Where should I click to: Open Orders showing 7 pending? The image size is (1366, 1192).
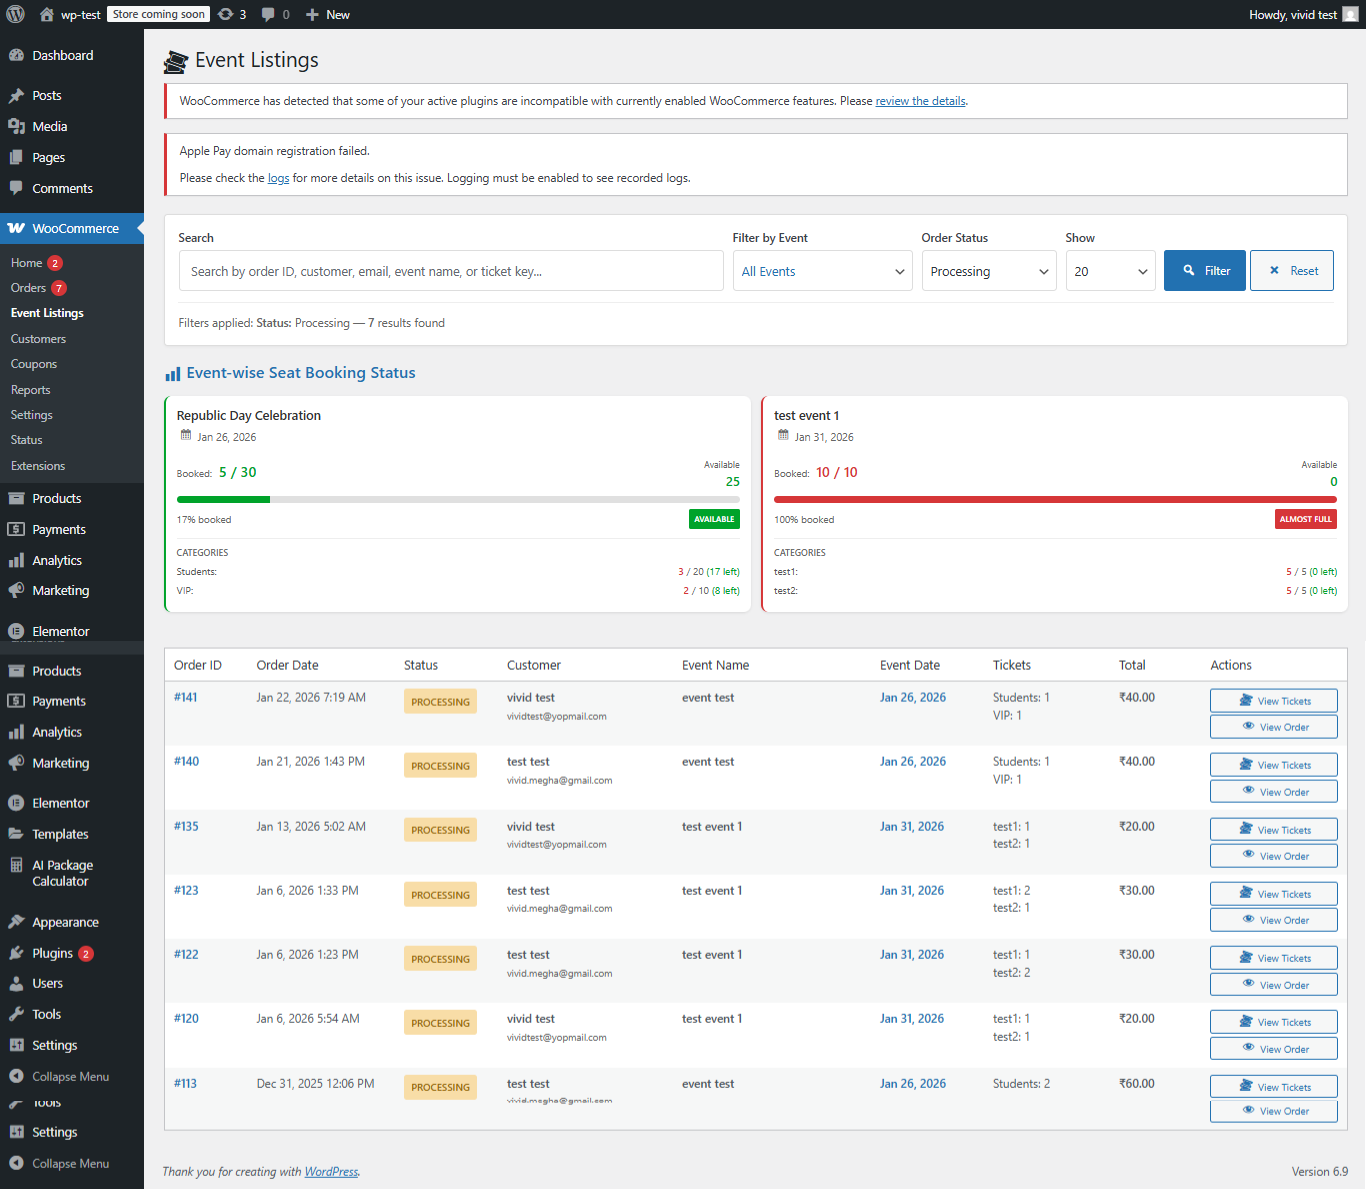pos(30,287)
